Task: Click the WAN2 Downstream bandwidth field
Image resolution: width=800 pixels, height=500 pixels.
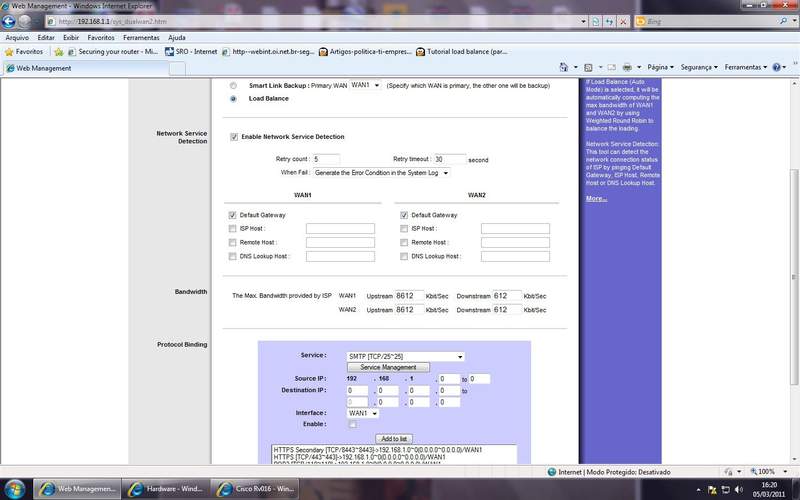Action: point(507,310)
